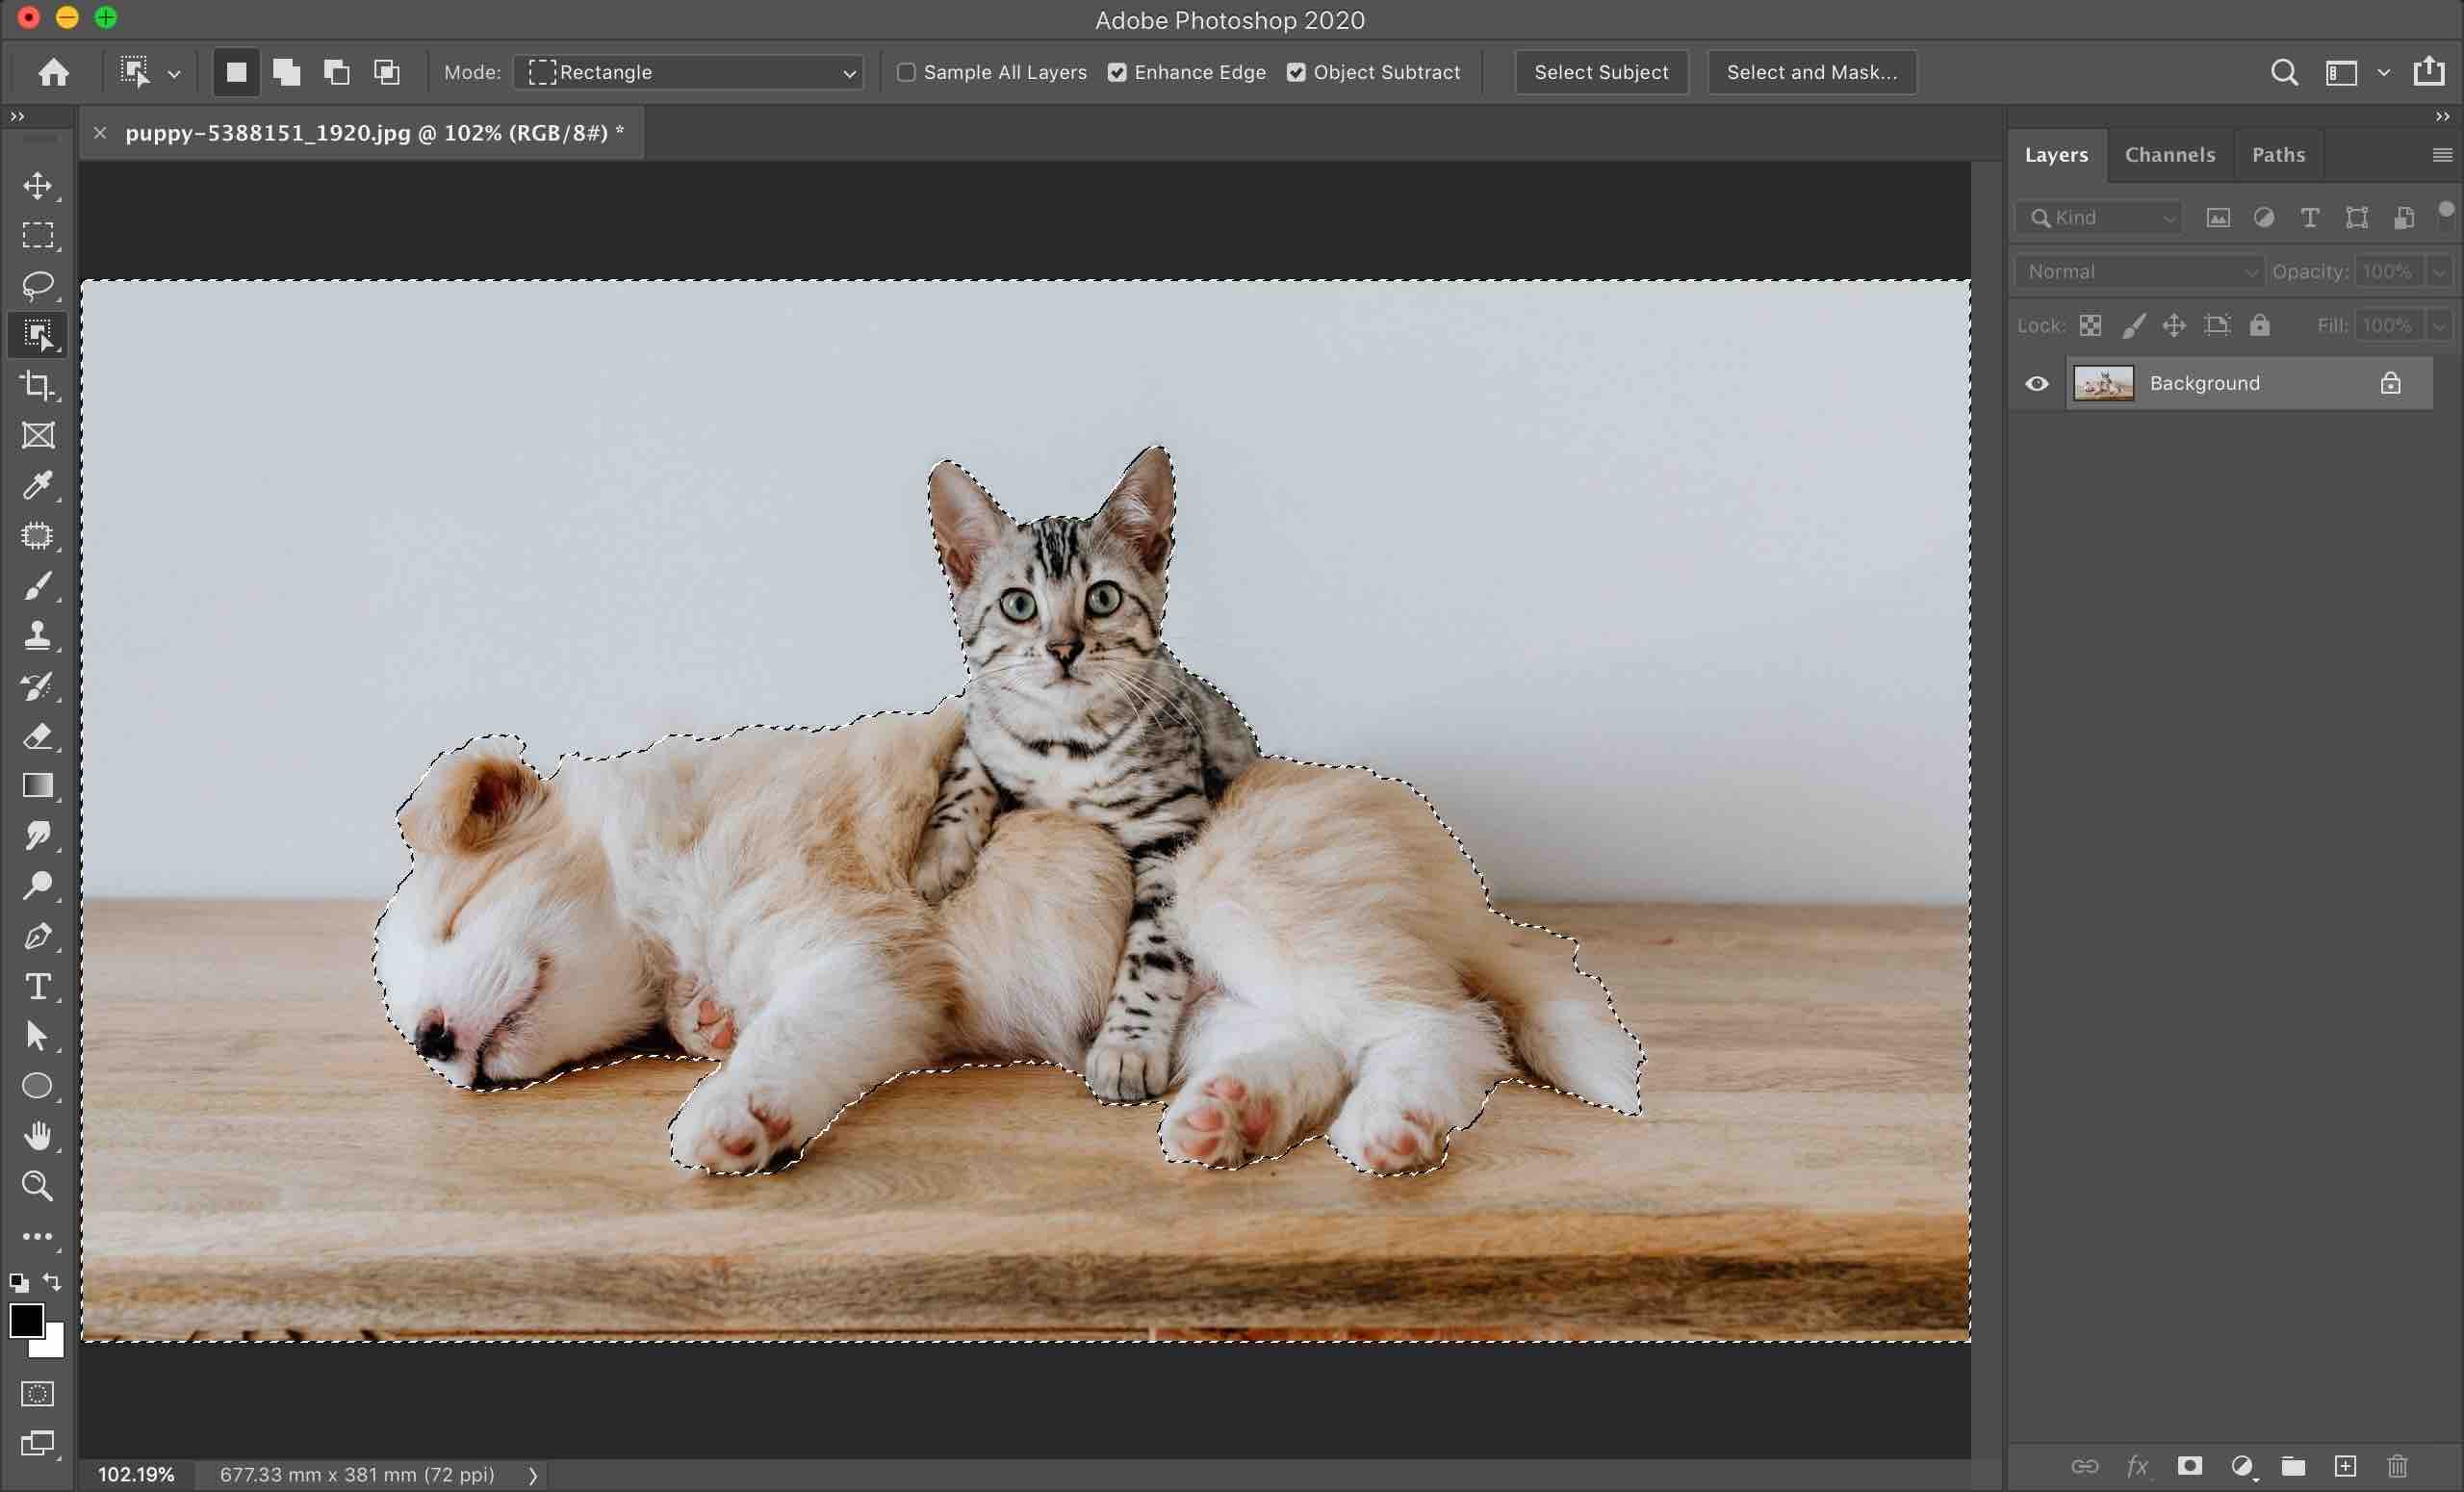The width and height of the screenshot is (2464, 1492).
Task: Disable the Enhance Edge checkbox
Action: click(x=1117, y=72)
